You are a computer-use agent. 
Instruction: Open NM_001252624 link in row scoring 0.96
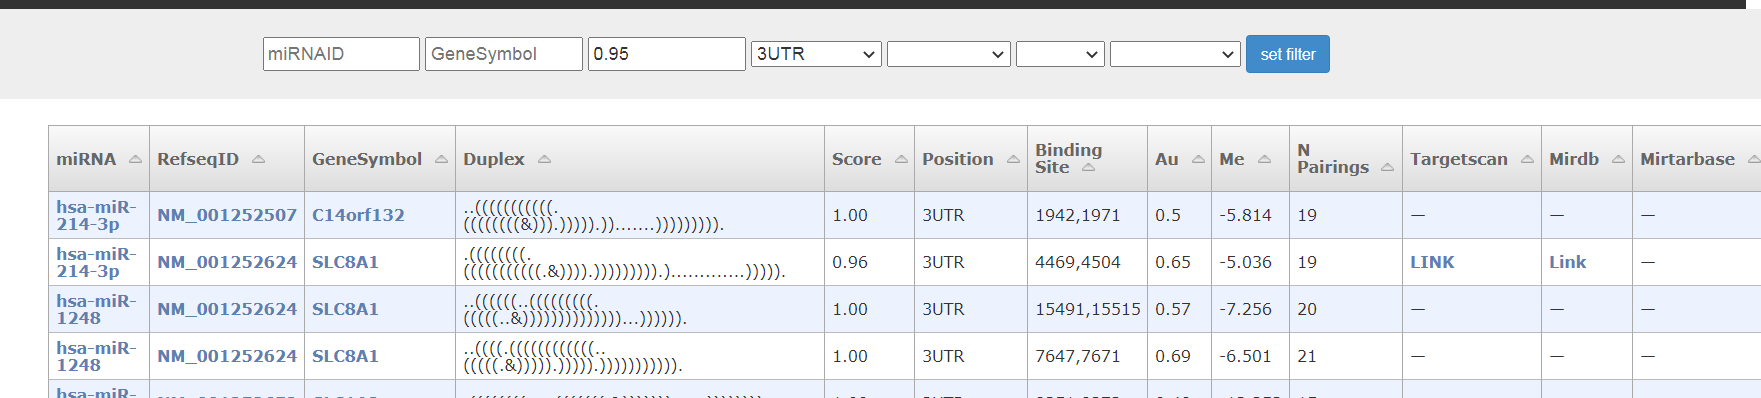tap(227, 262)
